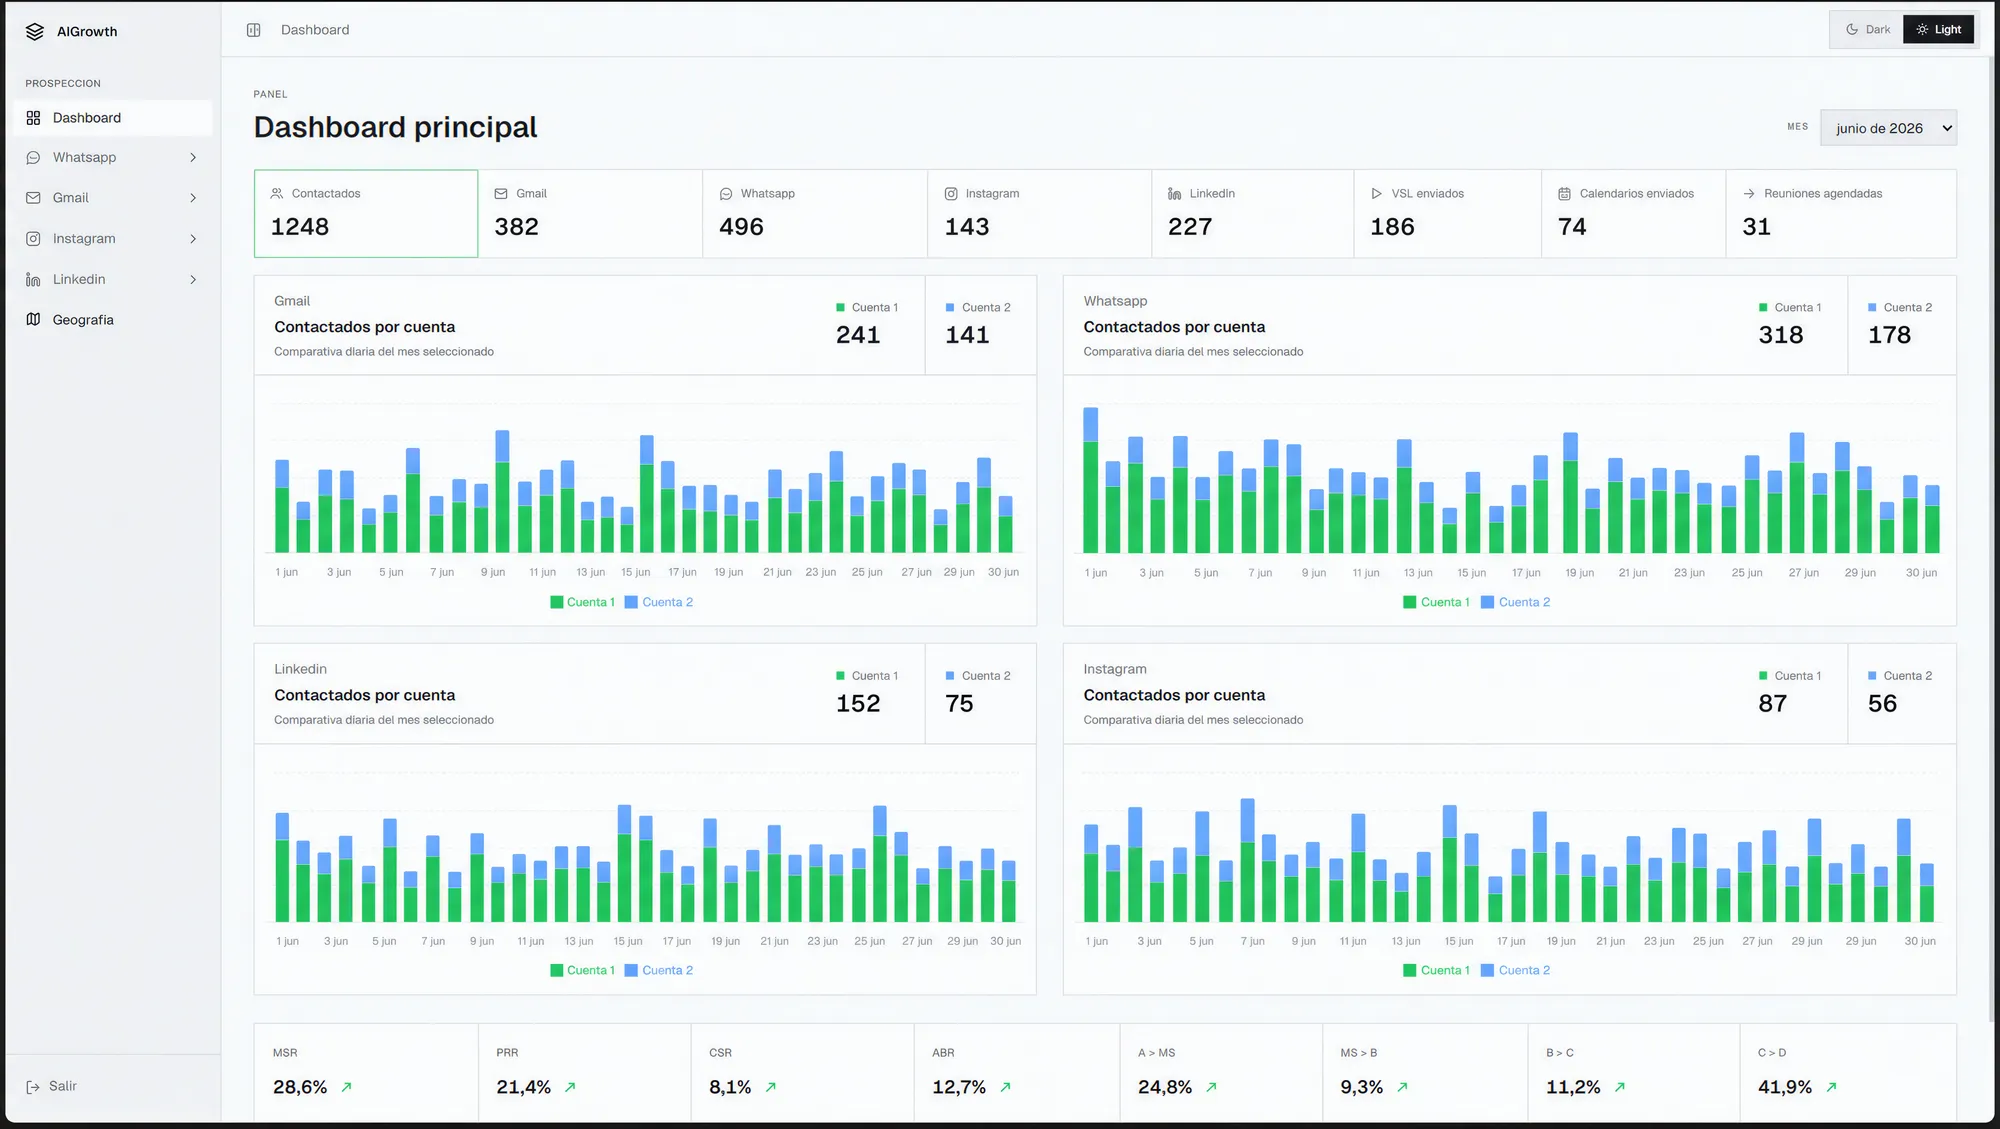The height and width of the screenshot is (1129, 2000).
Task: Click the Whatsapp chat icon in sidebar
Action: pos(33,158)
